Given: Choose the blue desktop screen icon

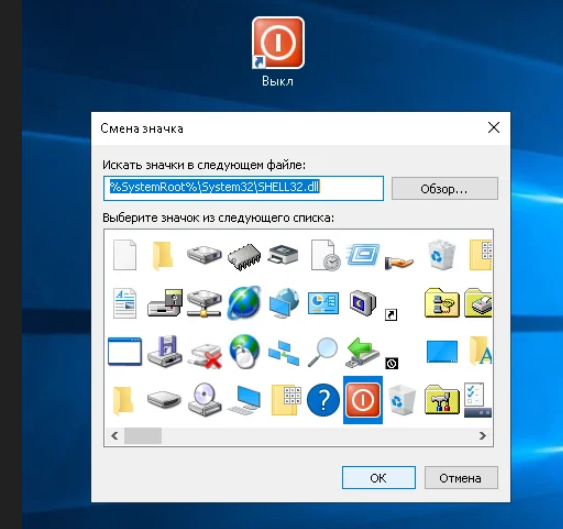Looking at the screenshot, I should pos(442,351).
